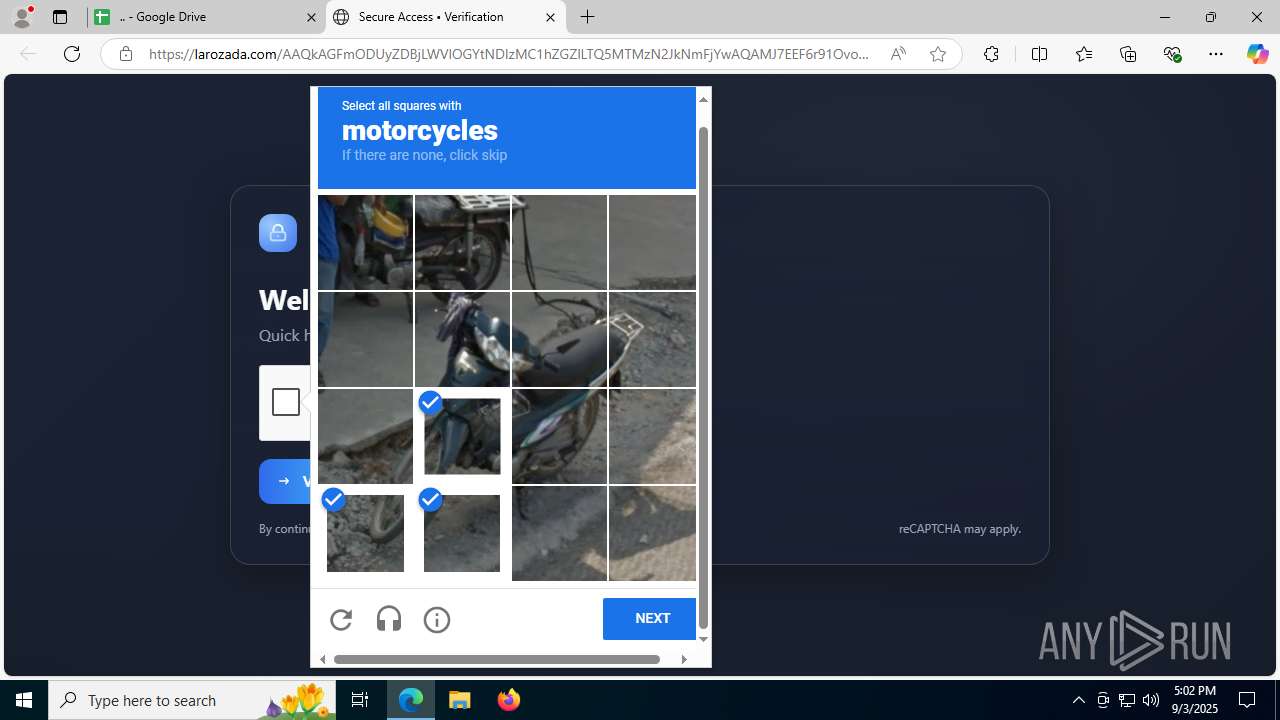Open clock and date flyout
Image resolution: width=1280 pixels, height=720 pixels.
[1195, 700]
